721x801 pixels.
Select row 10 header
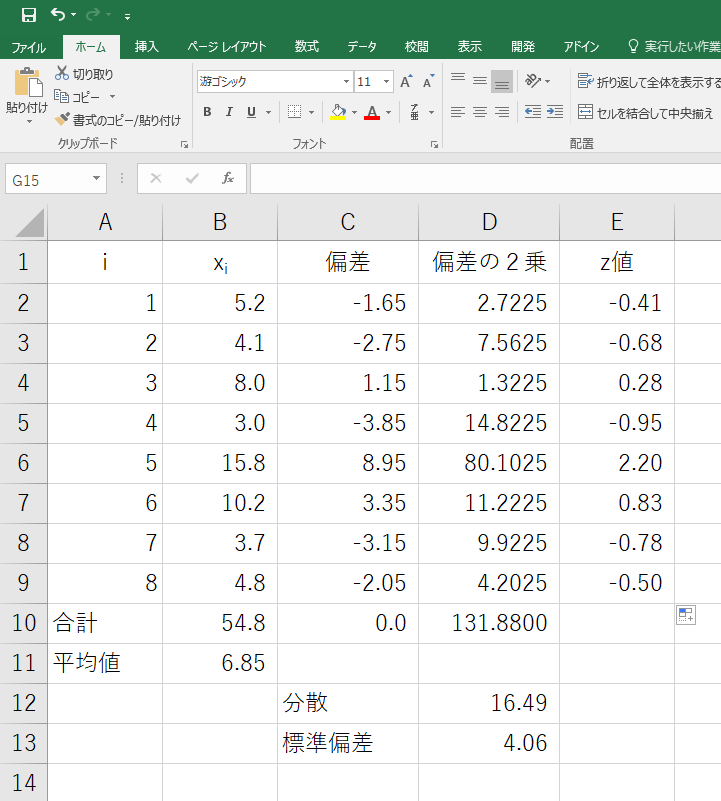(x=24, y=623)
